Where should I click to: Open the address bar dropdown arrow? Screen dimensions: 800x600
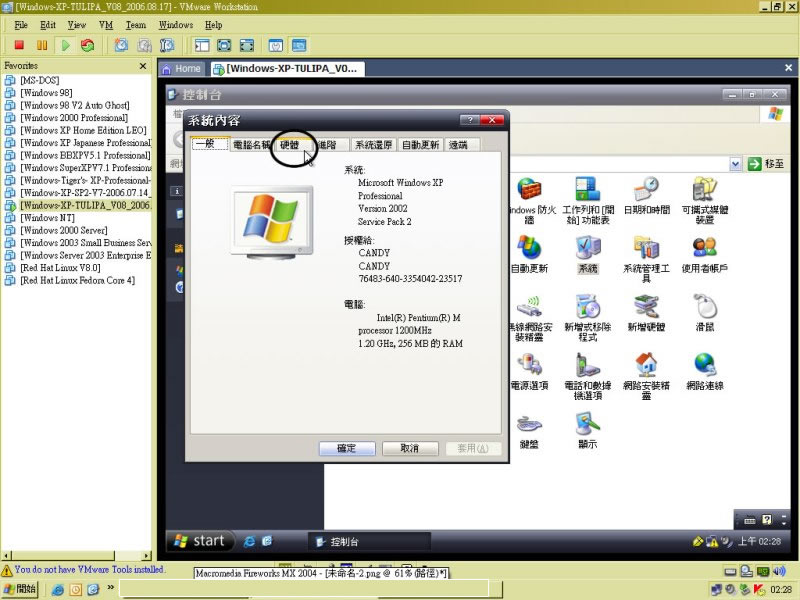pyautogui.click(x=735, y=164)
